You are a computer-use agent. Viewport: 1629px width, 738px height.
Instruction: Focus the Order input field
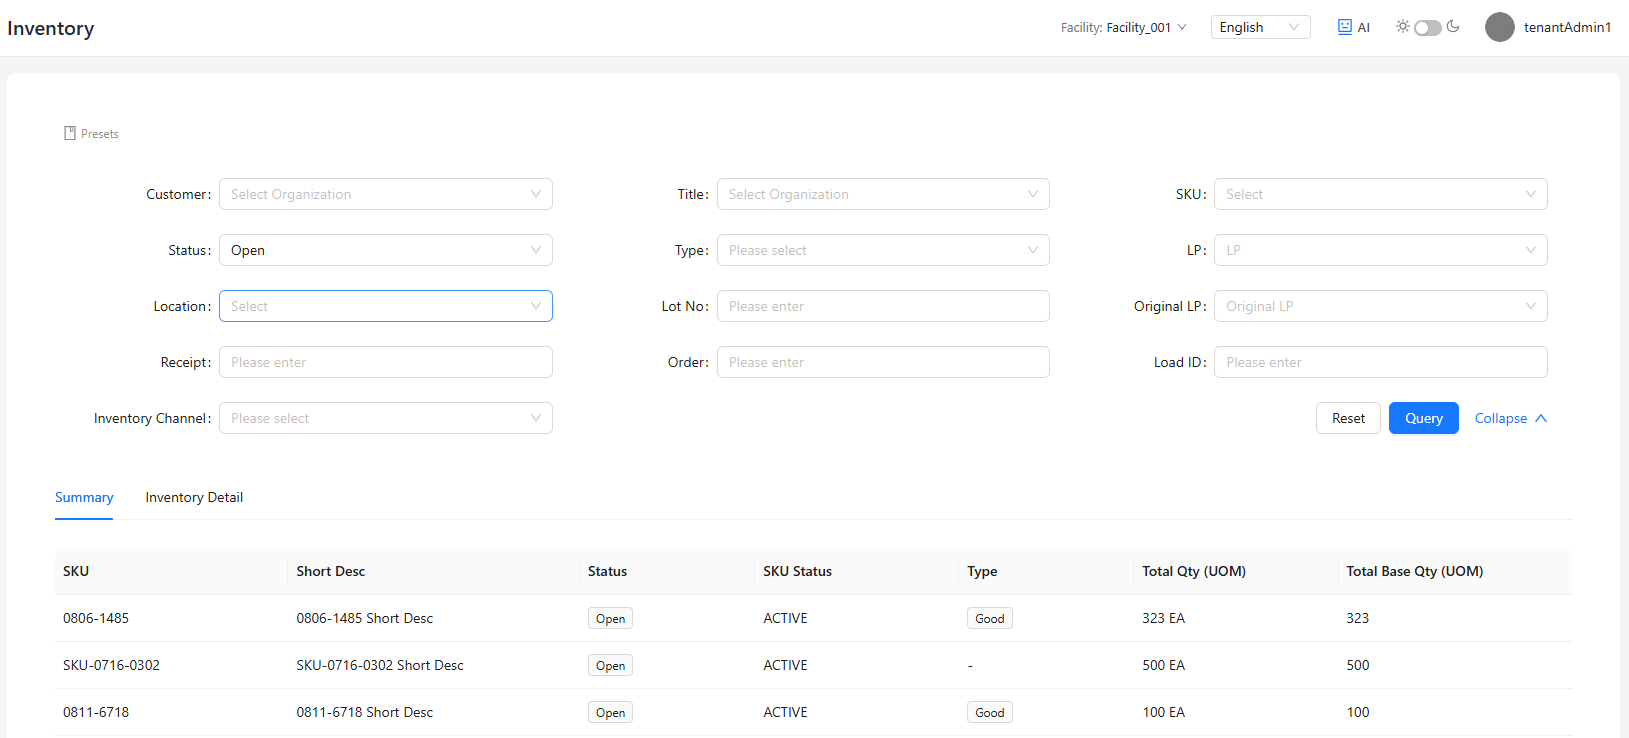tap(883, 362)
